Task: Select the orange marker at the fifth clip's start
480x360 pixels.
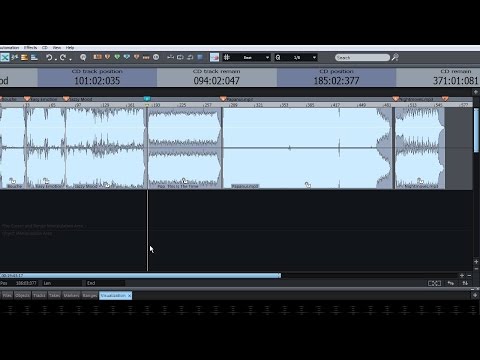Action: pyautogui.click(x=223, y=99)
